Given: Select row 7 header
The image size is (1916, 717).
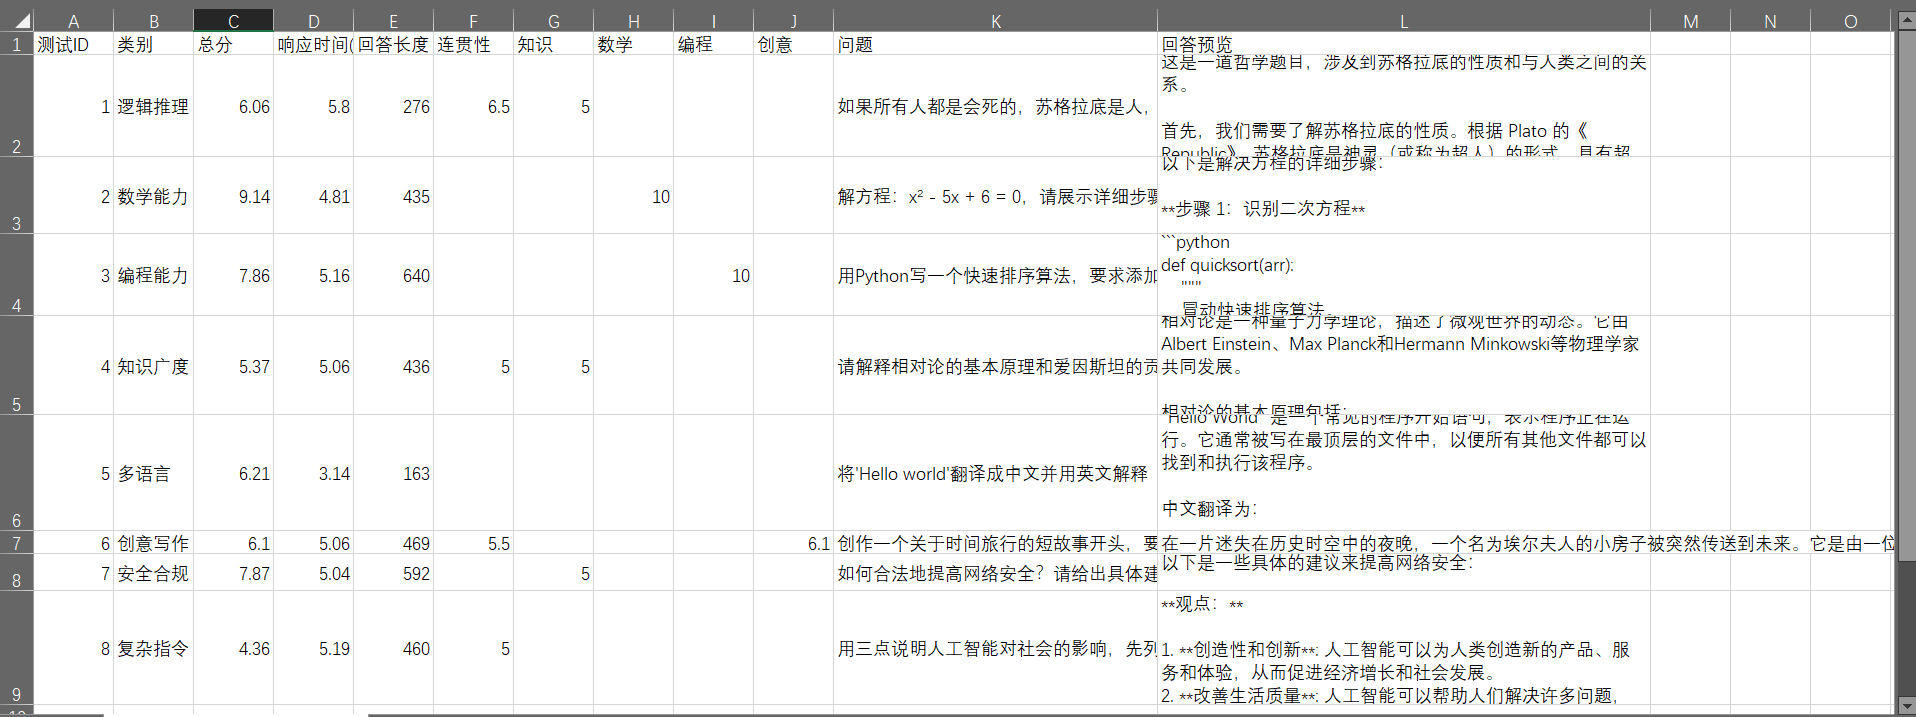Looking at the screenshot, I should pyautogui.click(x=17, y=543).
